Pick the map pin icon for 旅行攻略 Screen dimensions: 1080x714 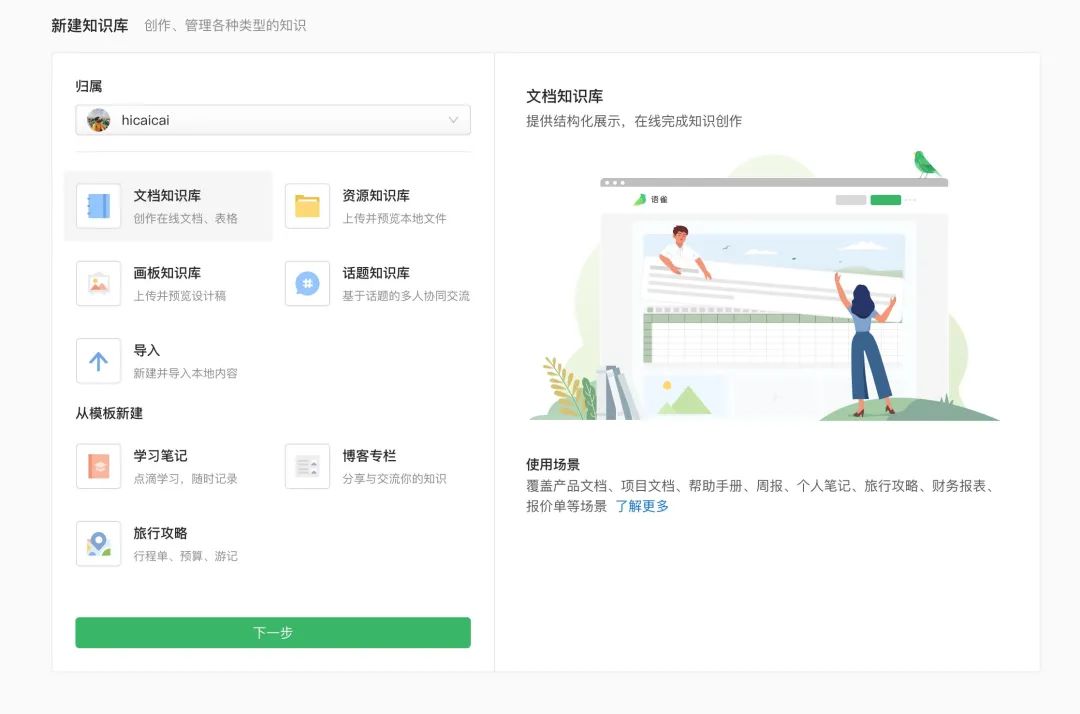click(98, 543)
